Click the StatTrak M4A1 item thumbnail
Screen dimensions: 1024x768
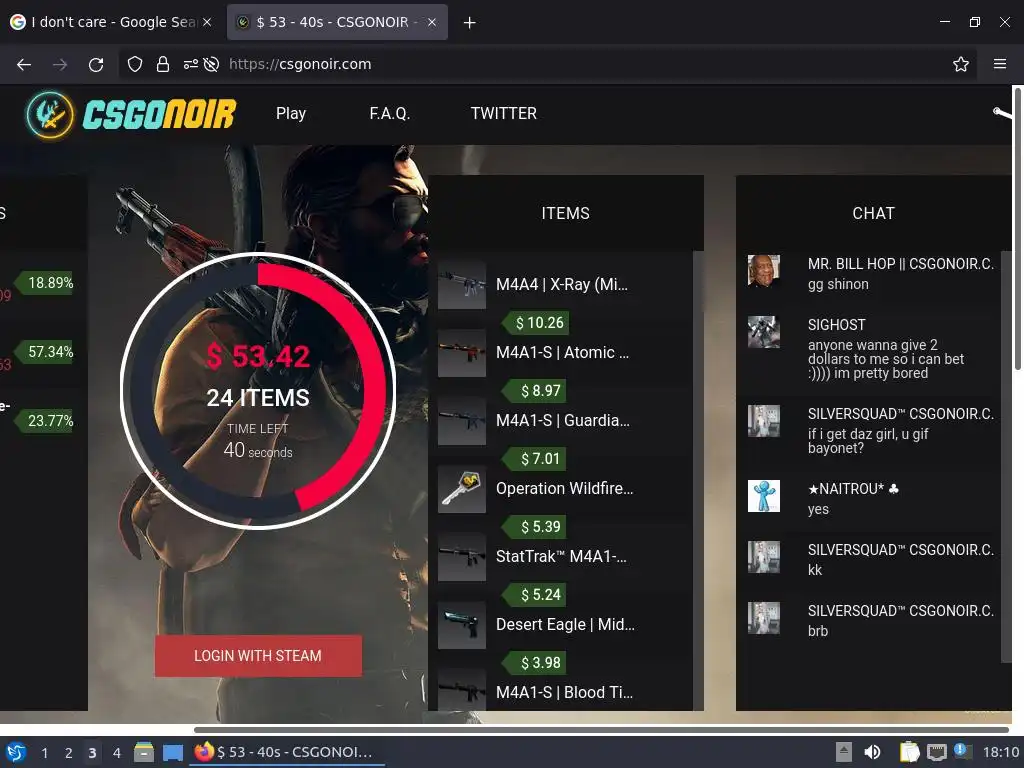(462, 556)
